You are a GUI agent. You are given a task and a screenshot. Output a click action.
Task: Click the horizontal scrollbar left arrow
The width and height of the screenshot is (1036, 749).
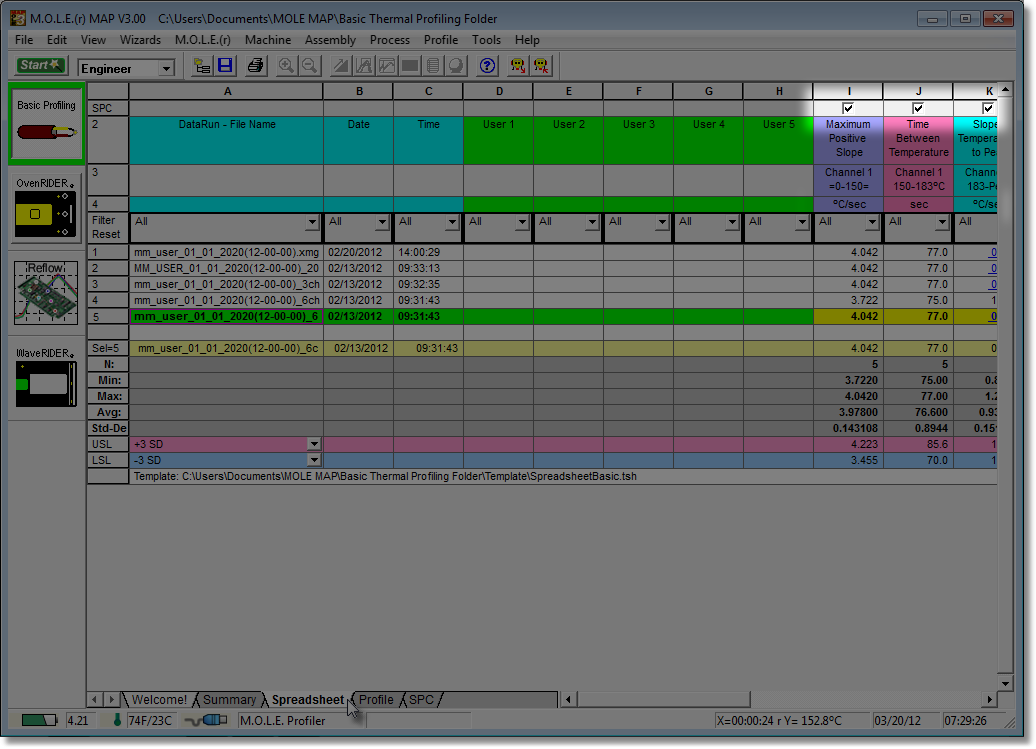(x=568, y=699)
